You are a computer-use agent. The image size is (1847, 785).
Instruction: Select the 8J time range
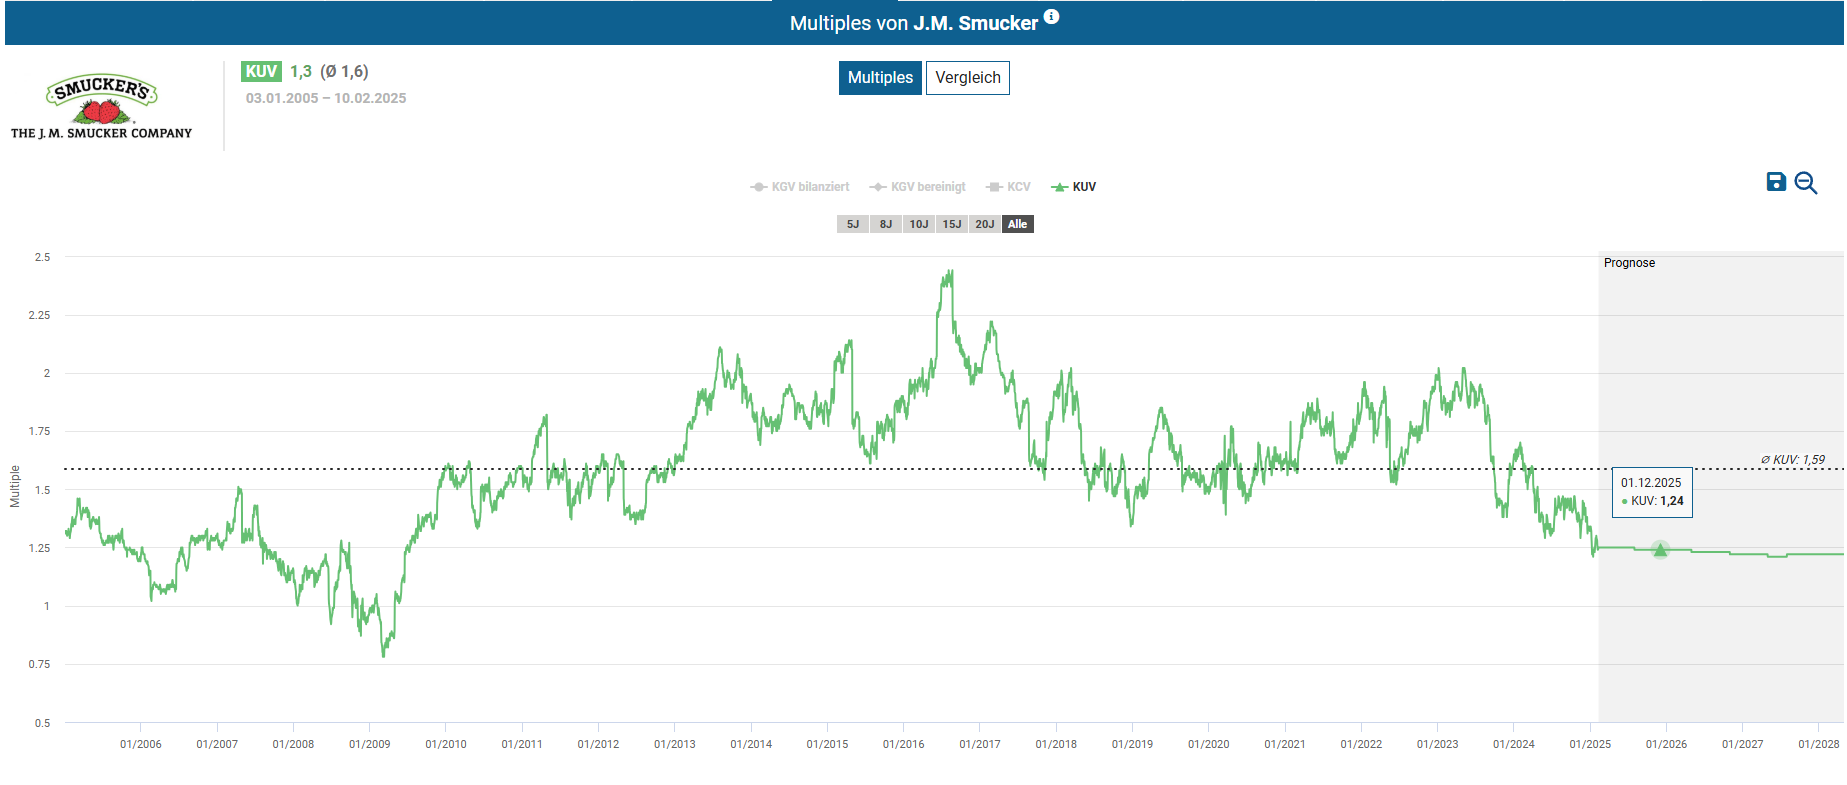[x=886, y=224]
